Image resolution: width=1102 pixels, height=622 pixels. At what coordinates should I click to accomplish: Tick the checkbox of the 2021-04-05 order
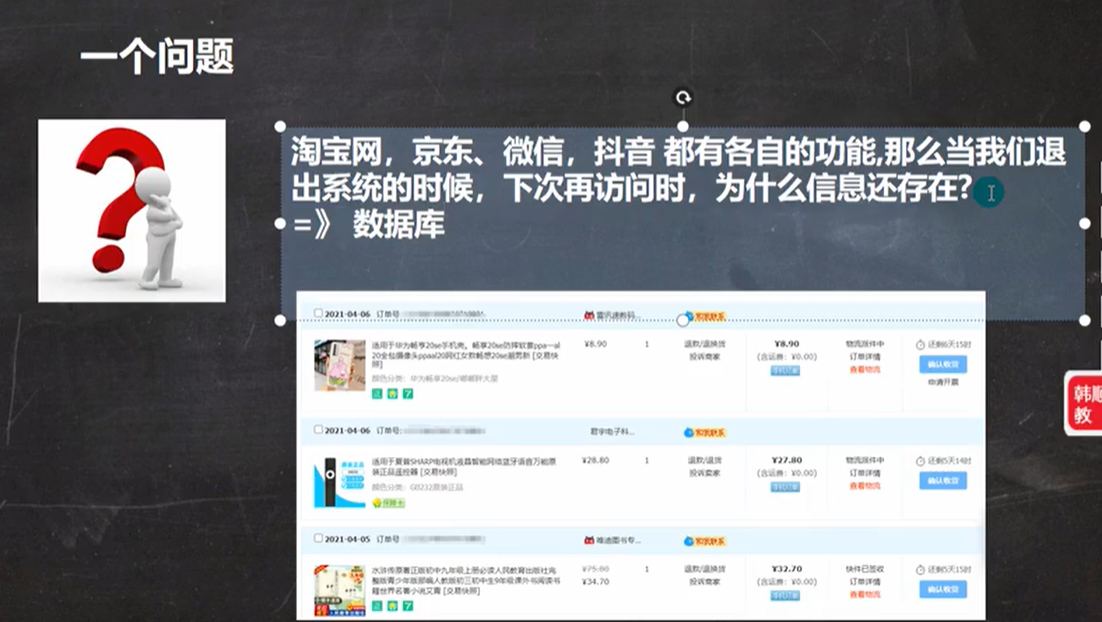click(318, 538)
